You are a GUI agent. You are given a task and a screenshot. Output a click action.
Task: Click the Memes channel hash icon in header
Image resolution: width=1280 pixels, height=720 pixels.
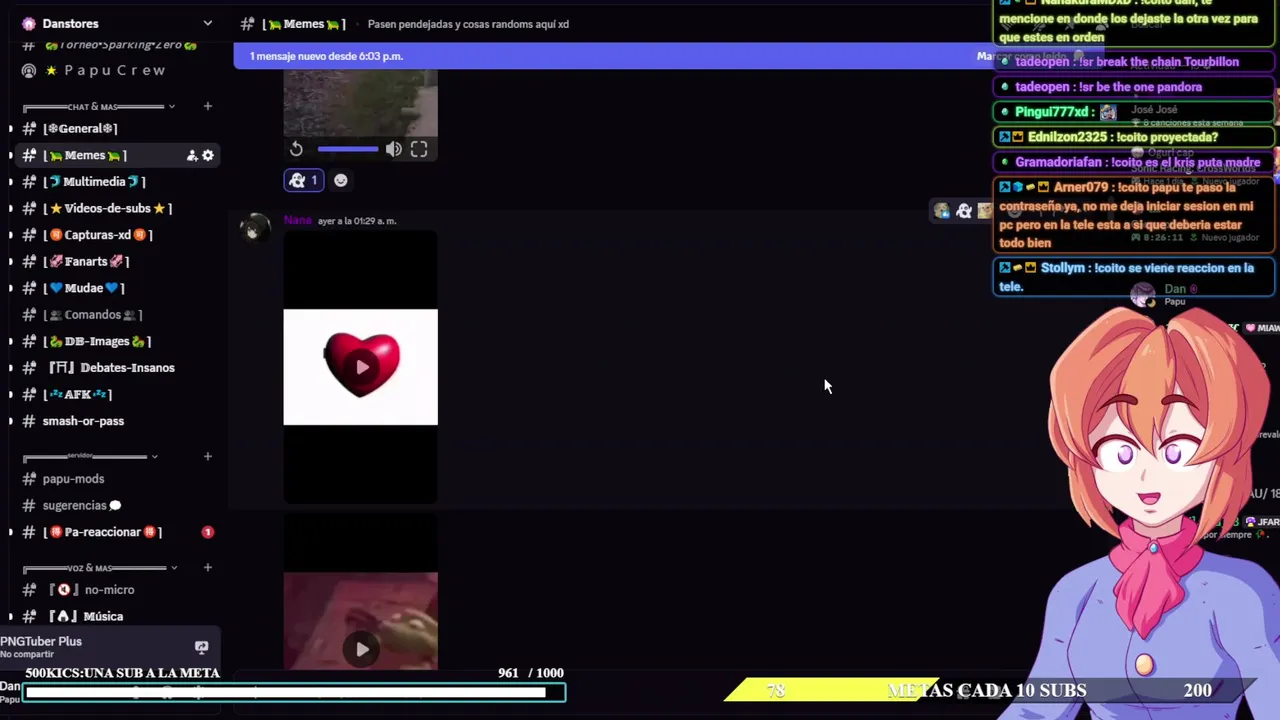click(x=247, y=23)
